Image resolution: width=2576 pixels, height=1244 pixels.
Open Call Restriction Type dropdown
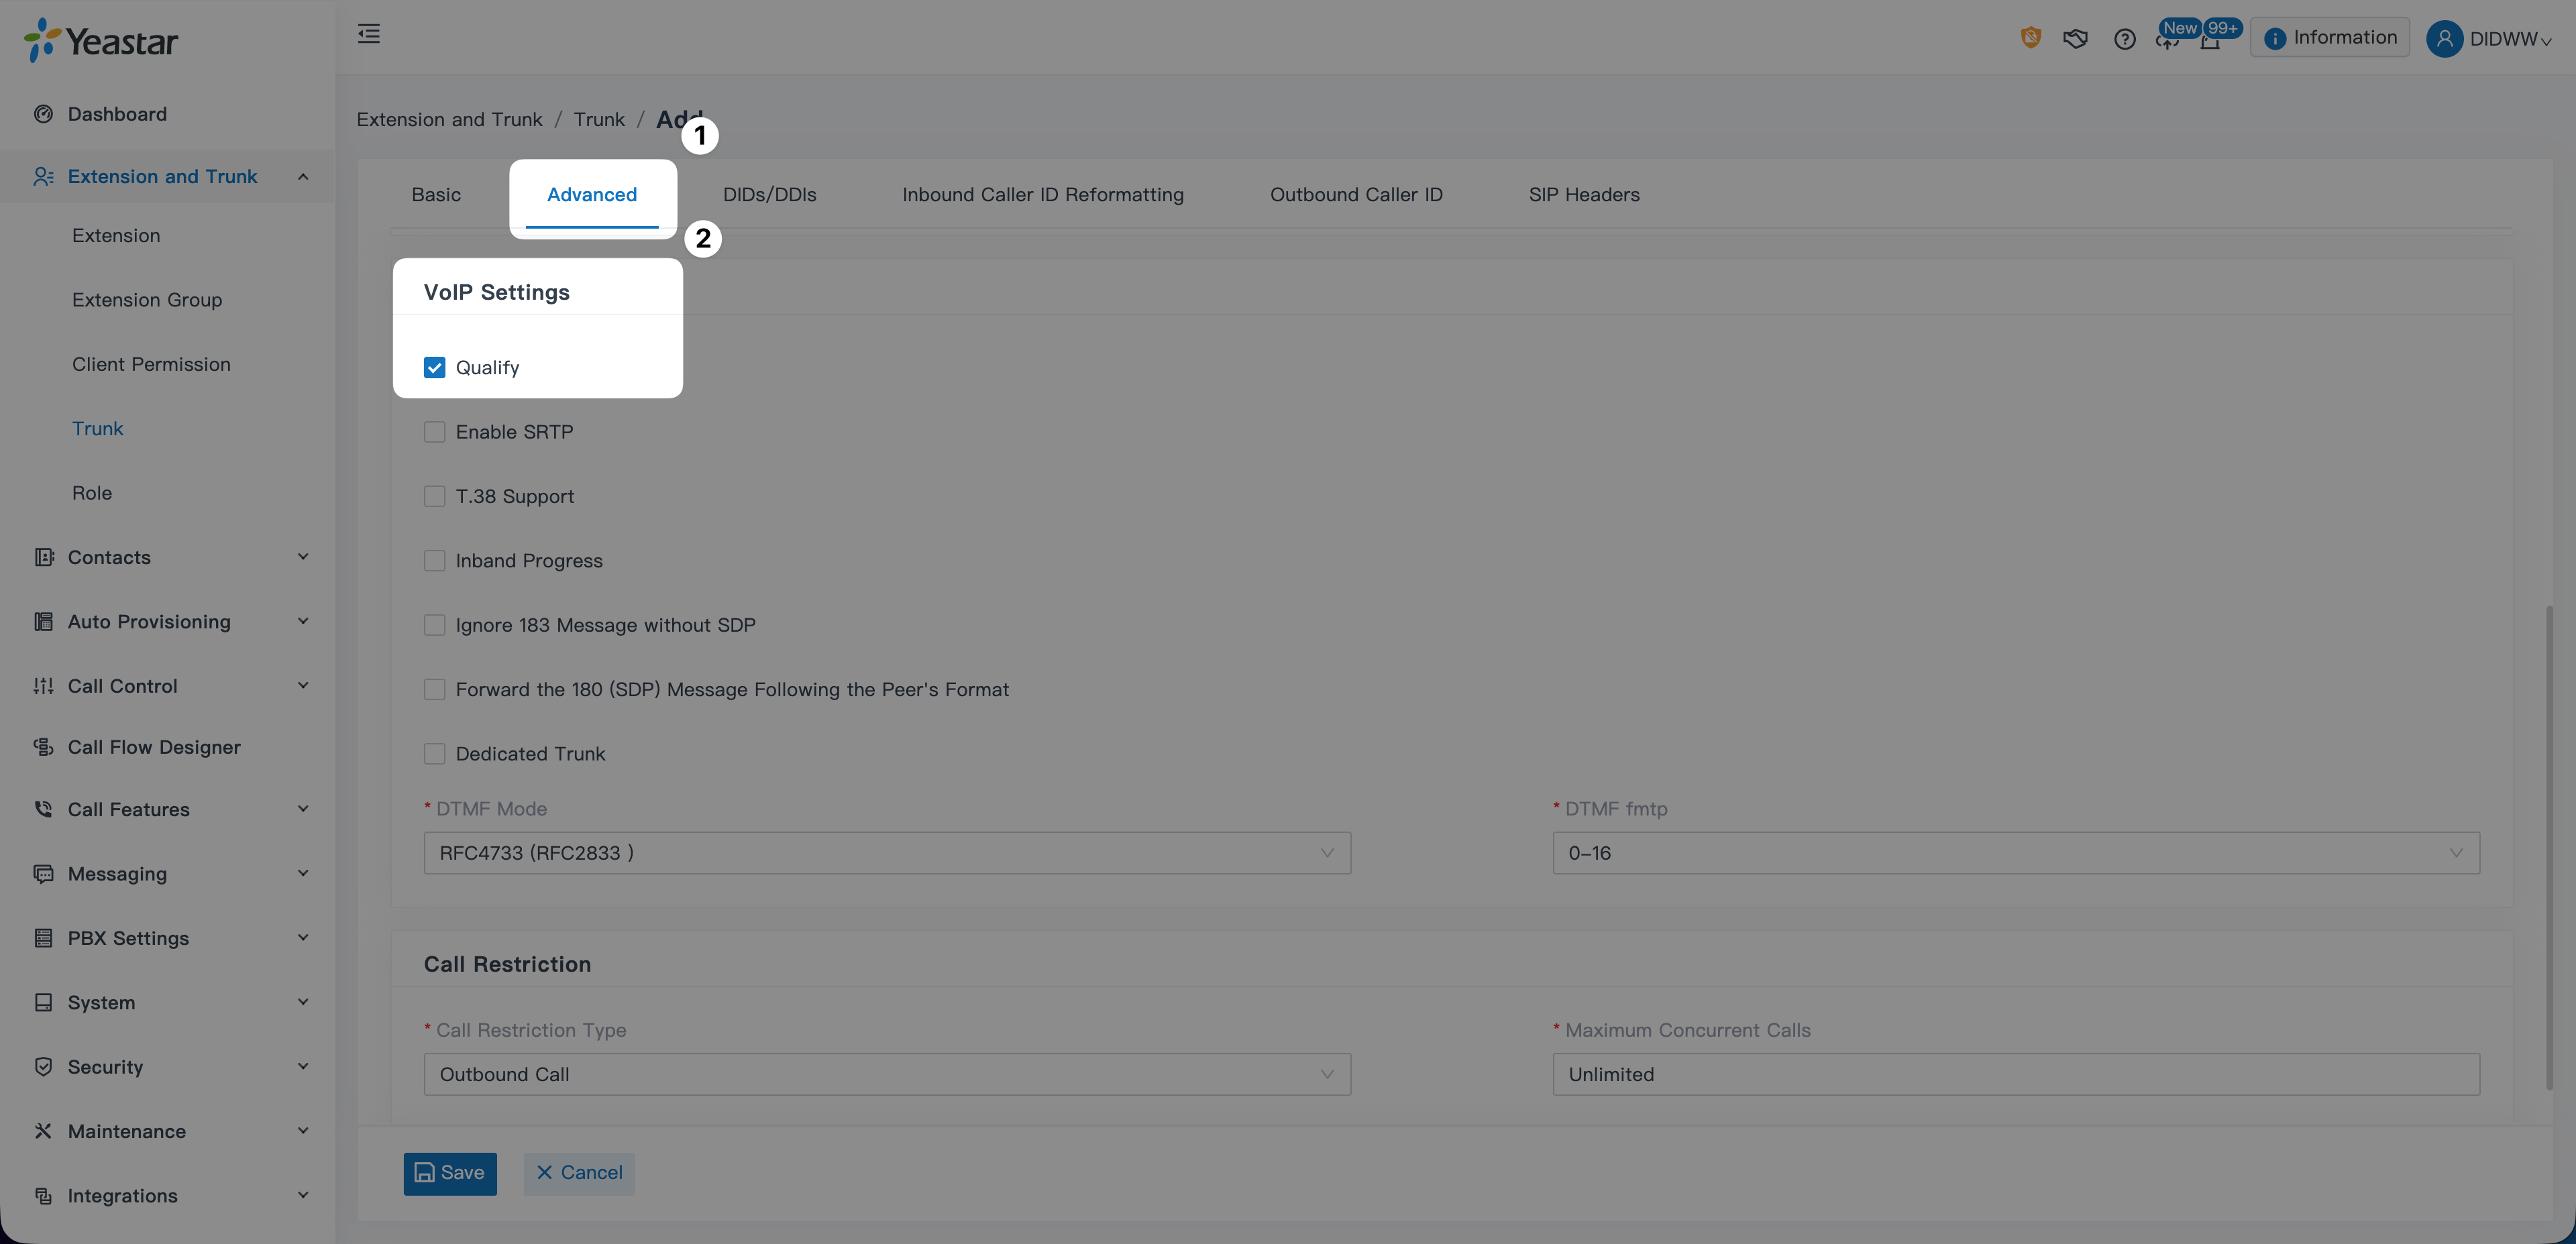click(886, 1074)
